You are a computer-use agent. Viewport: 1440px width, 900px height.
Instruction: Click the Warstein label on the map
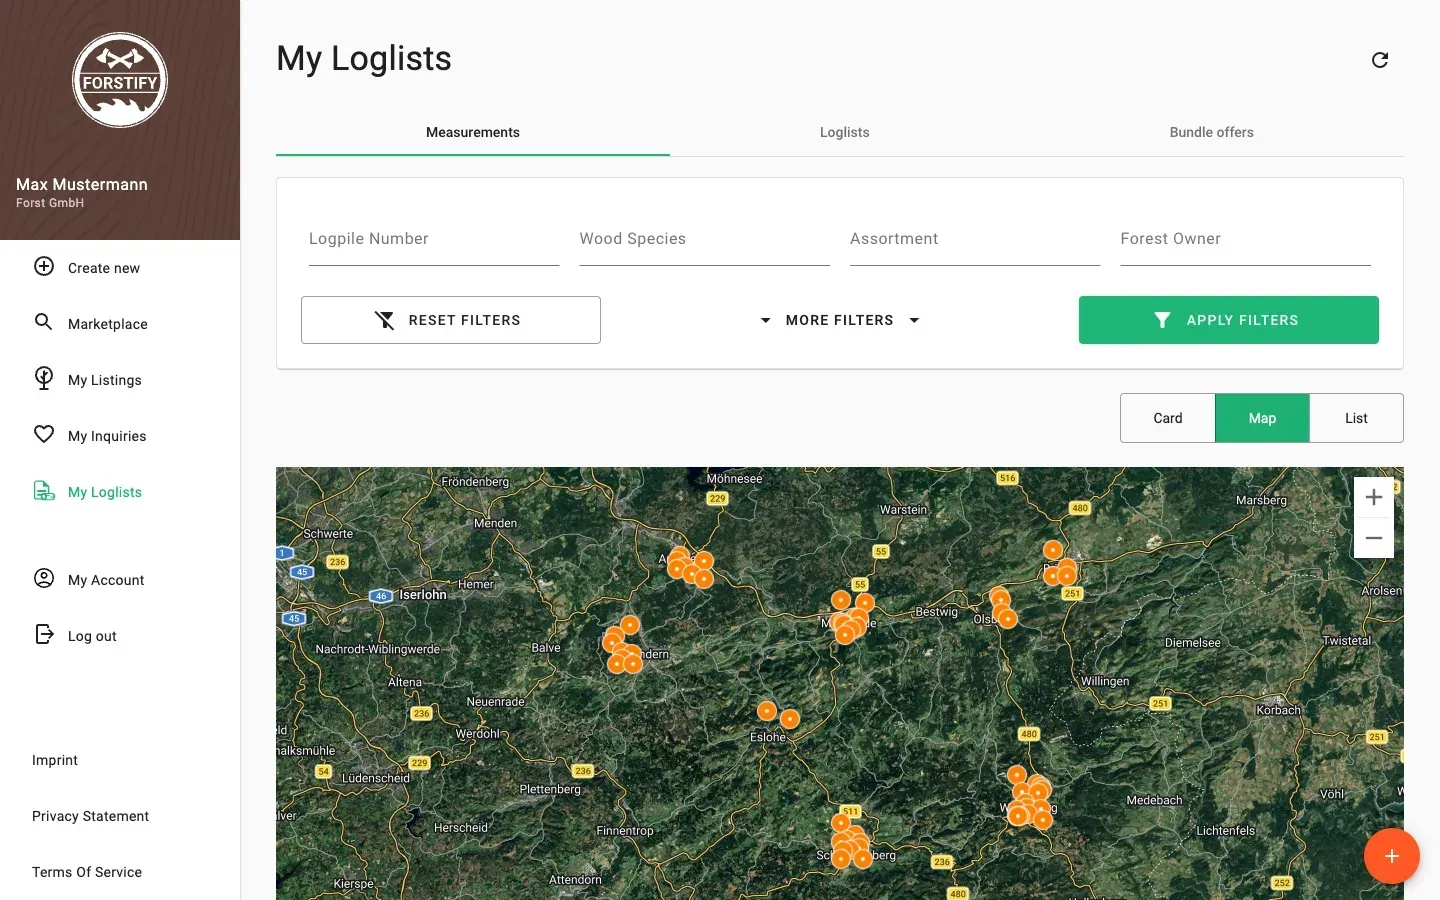pyautogui.click(x=903, y=509)
